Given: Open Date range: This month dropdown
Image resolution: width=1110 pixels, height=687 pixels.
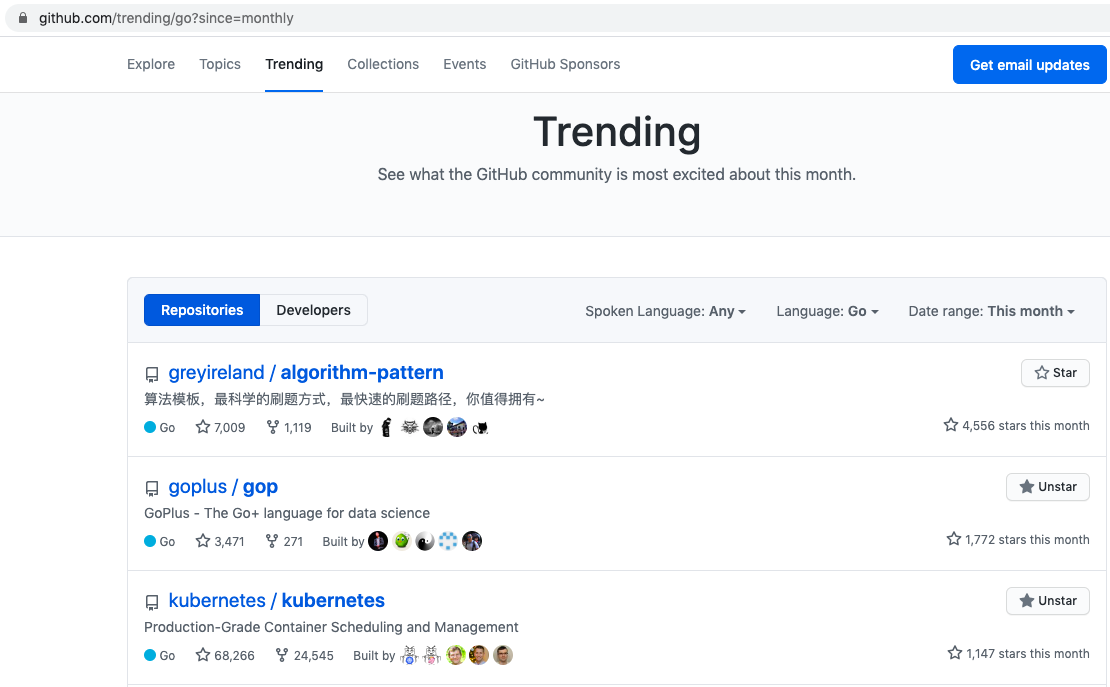Looking at the screenshot, I should 991,311.
